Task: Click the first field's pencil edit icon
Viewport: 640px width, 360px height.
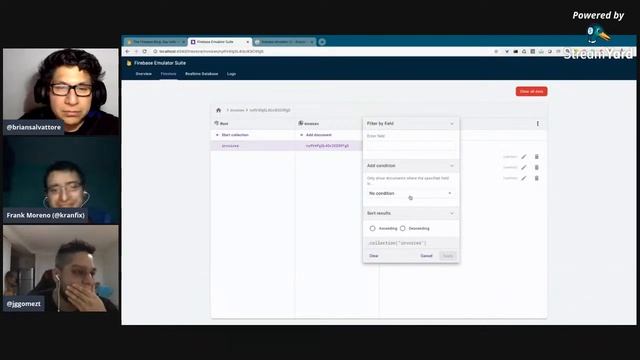Action: pyautogui.click(x=524, y=157)
